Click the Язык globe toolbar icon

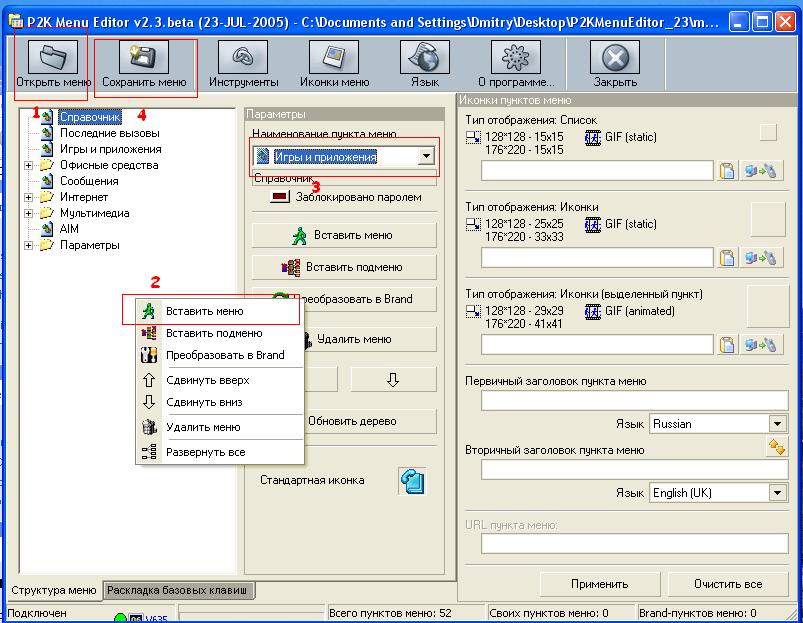tap(425, 57)
